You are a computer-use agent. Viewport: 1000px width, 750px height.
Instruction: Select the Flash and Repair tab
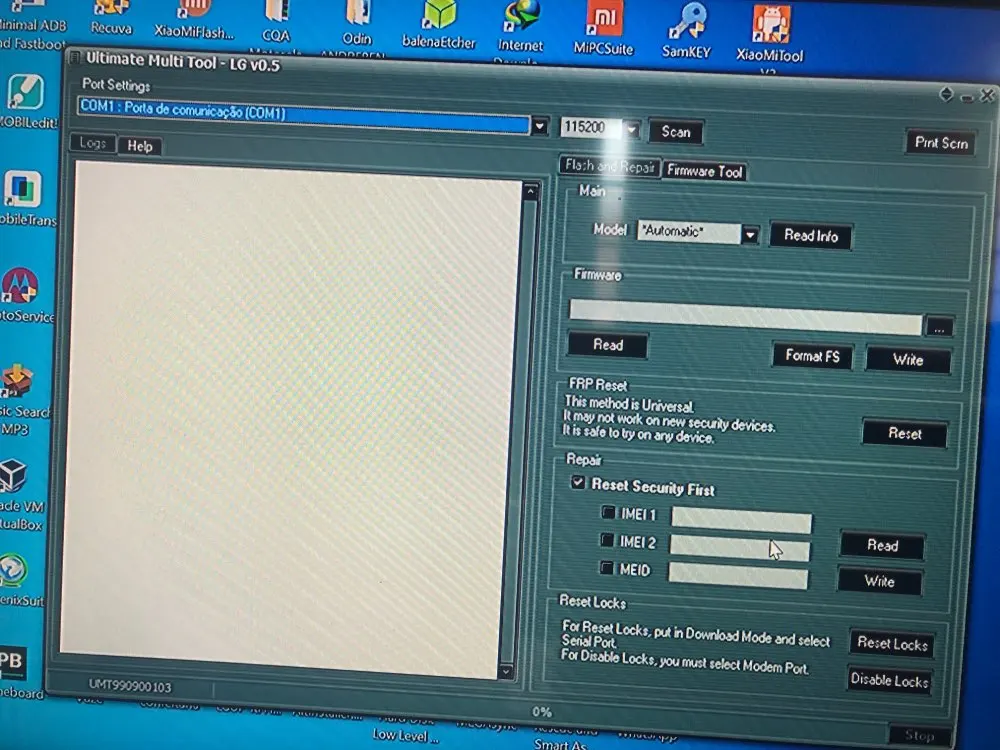click(610, 166)
